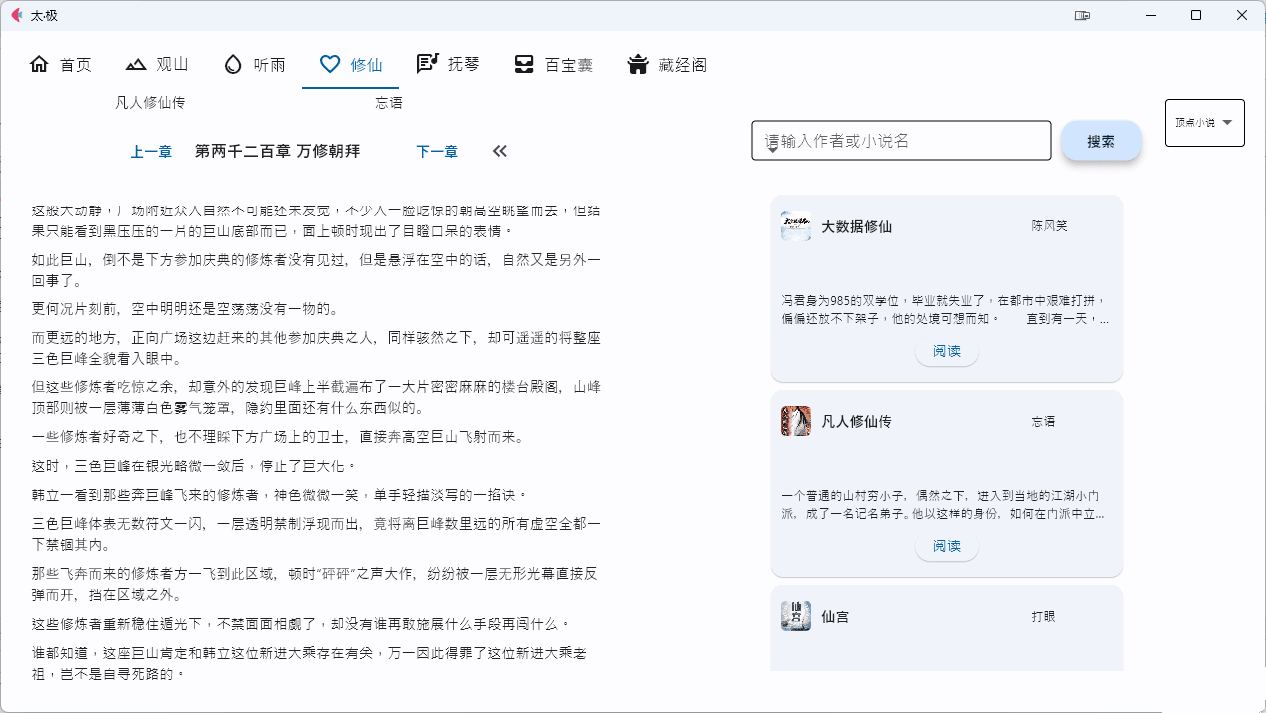Collapse panel with double left chevron
The image size is (1266, 713).
[500, 151]
